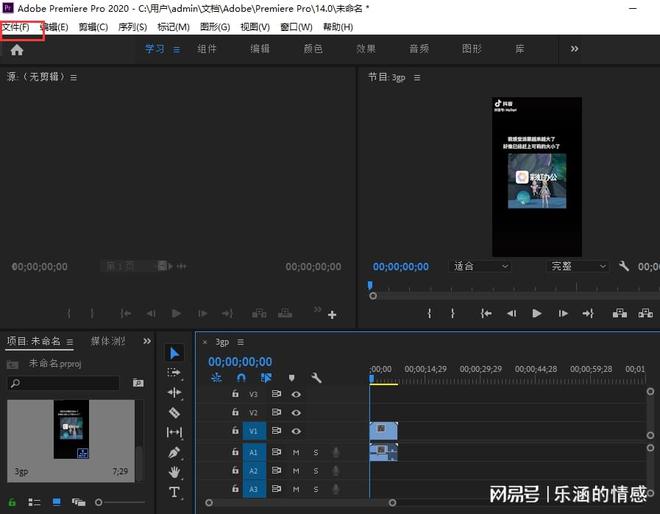The width and height of the screenshot is (660, 514).
Task: Expand hidden project panel tabs chevron
Action: coord(147,341)
